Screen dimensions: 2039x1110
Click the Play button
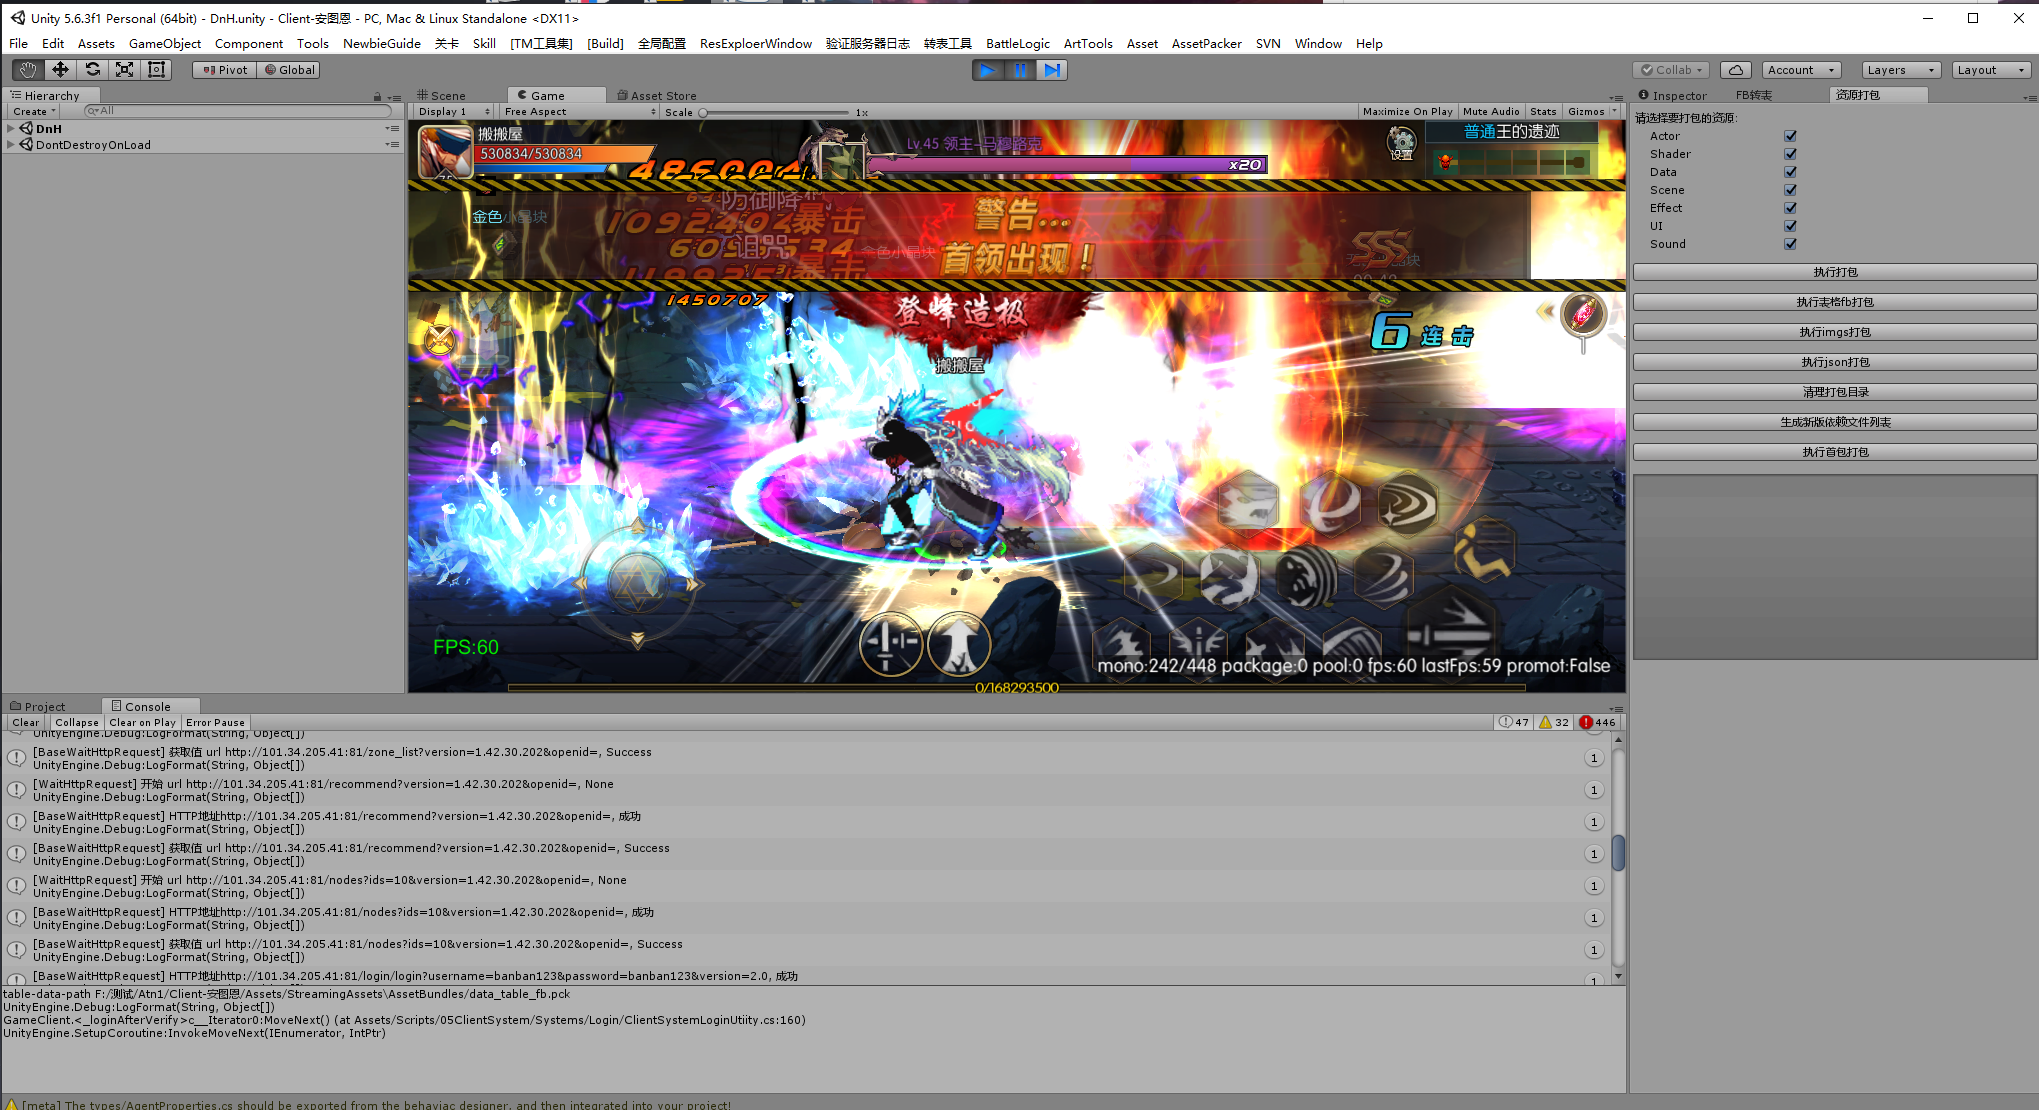pyautogui.click(x=987, y=70)
